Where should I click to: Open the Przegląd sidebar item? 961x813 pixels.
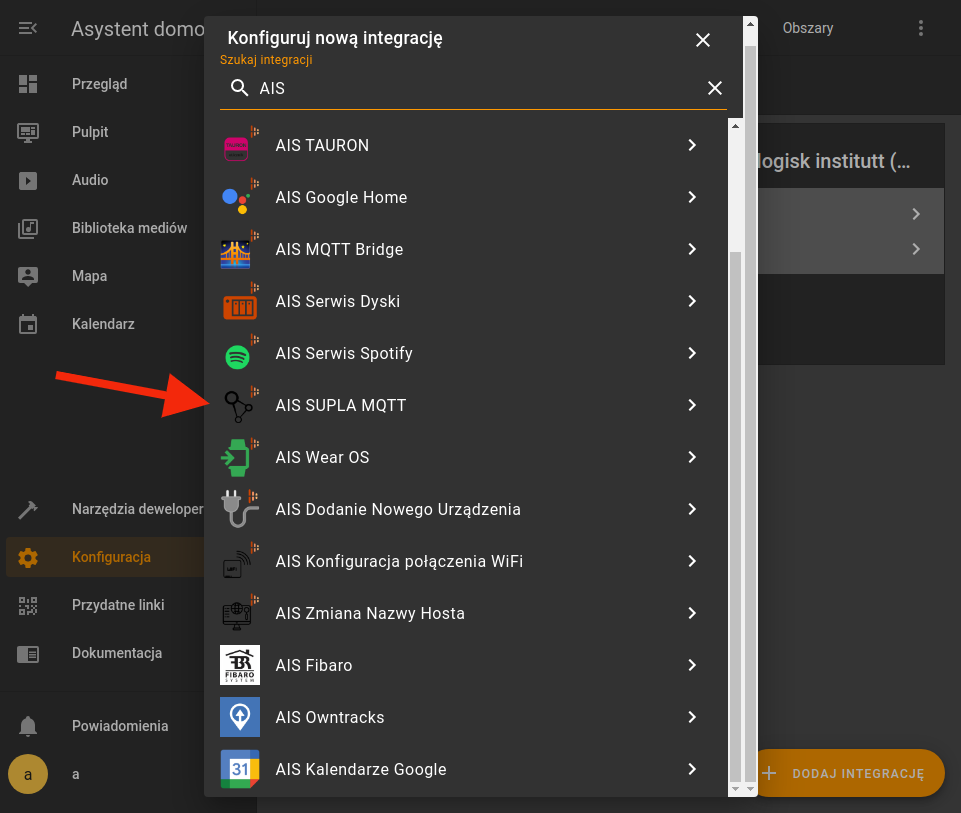coord(105,84)
